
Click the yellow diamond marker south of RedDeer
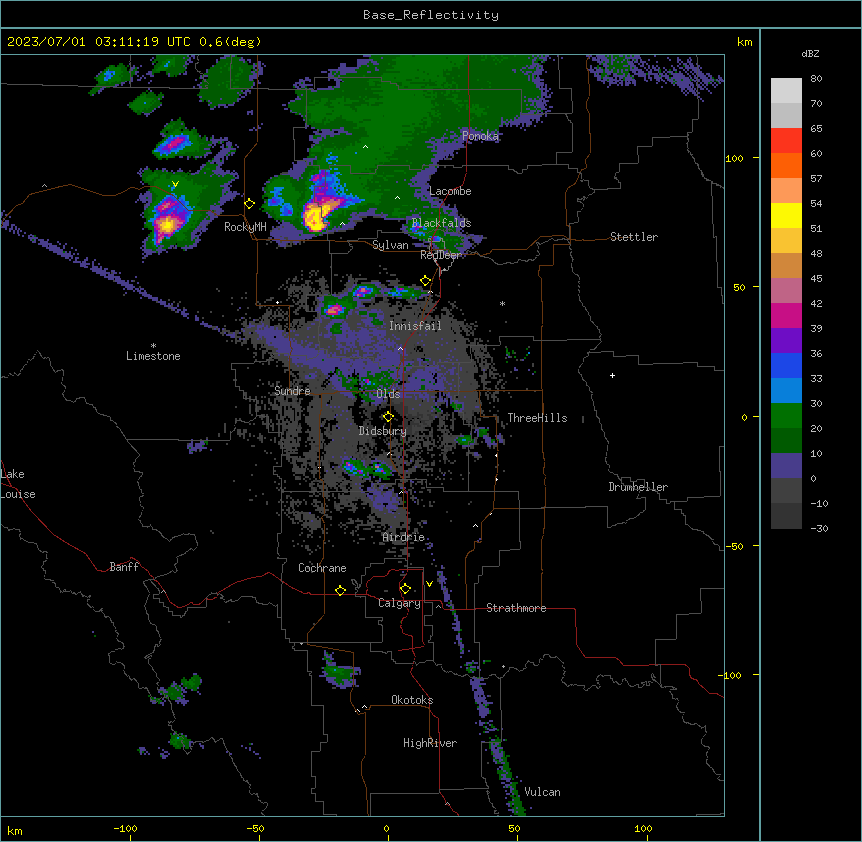426,281
